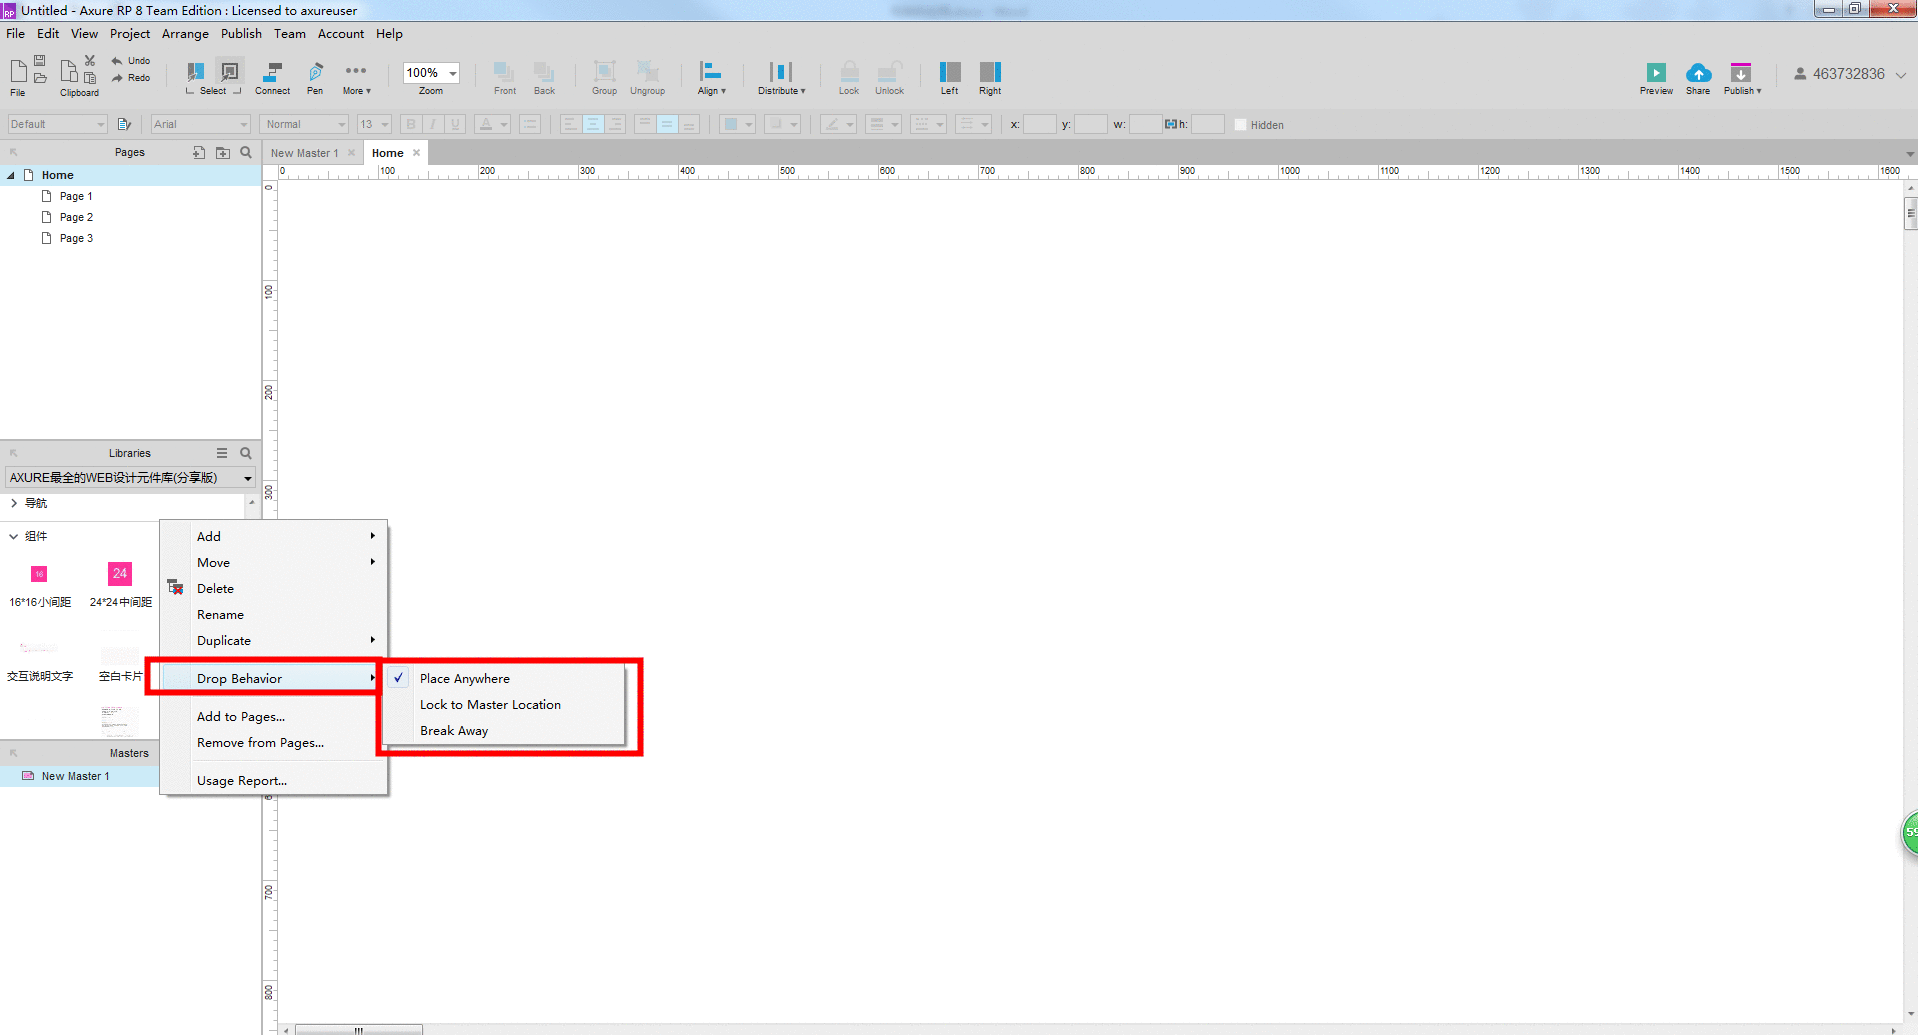Screen dimensions: 1918x1035
Task: Open the font size 13 dropdown
Action: (374, 124)
